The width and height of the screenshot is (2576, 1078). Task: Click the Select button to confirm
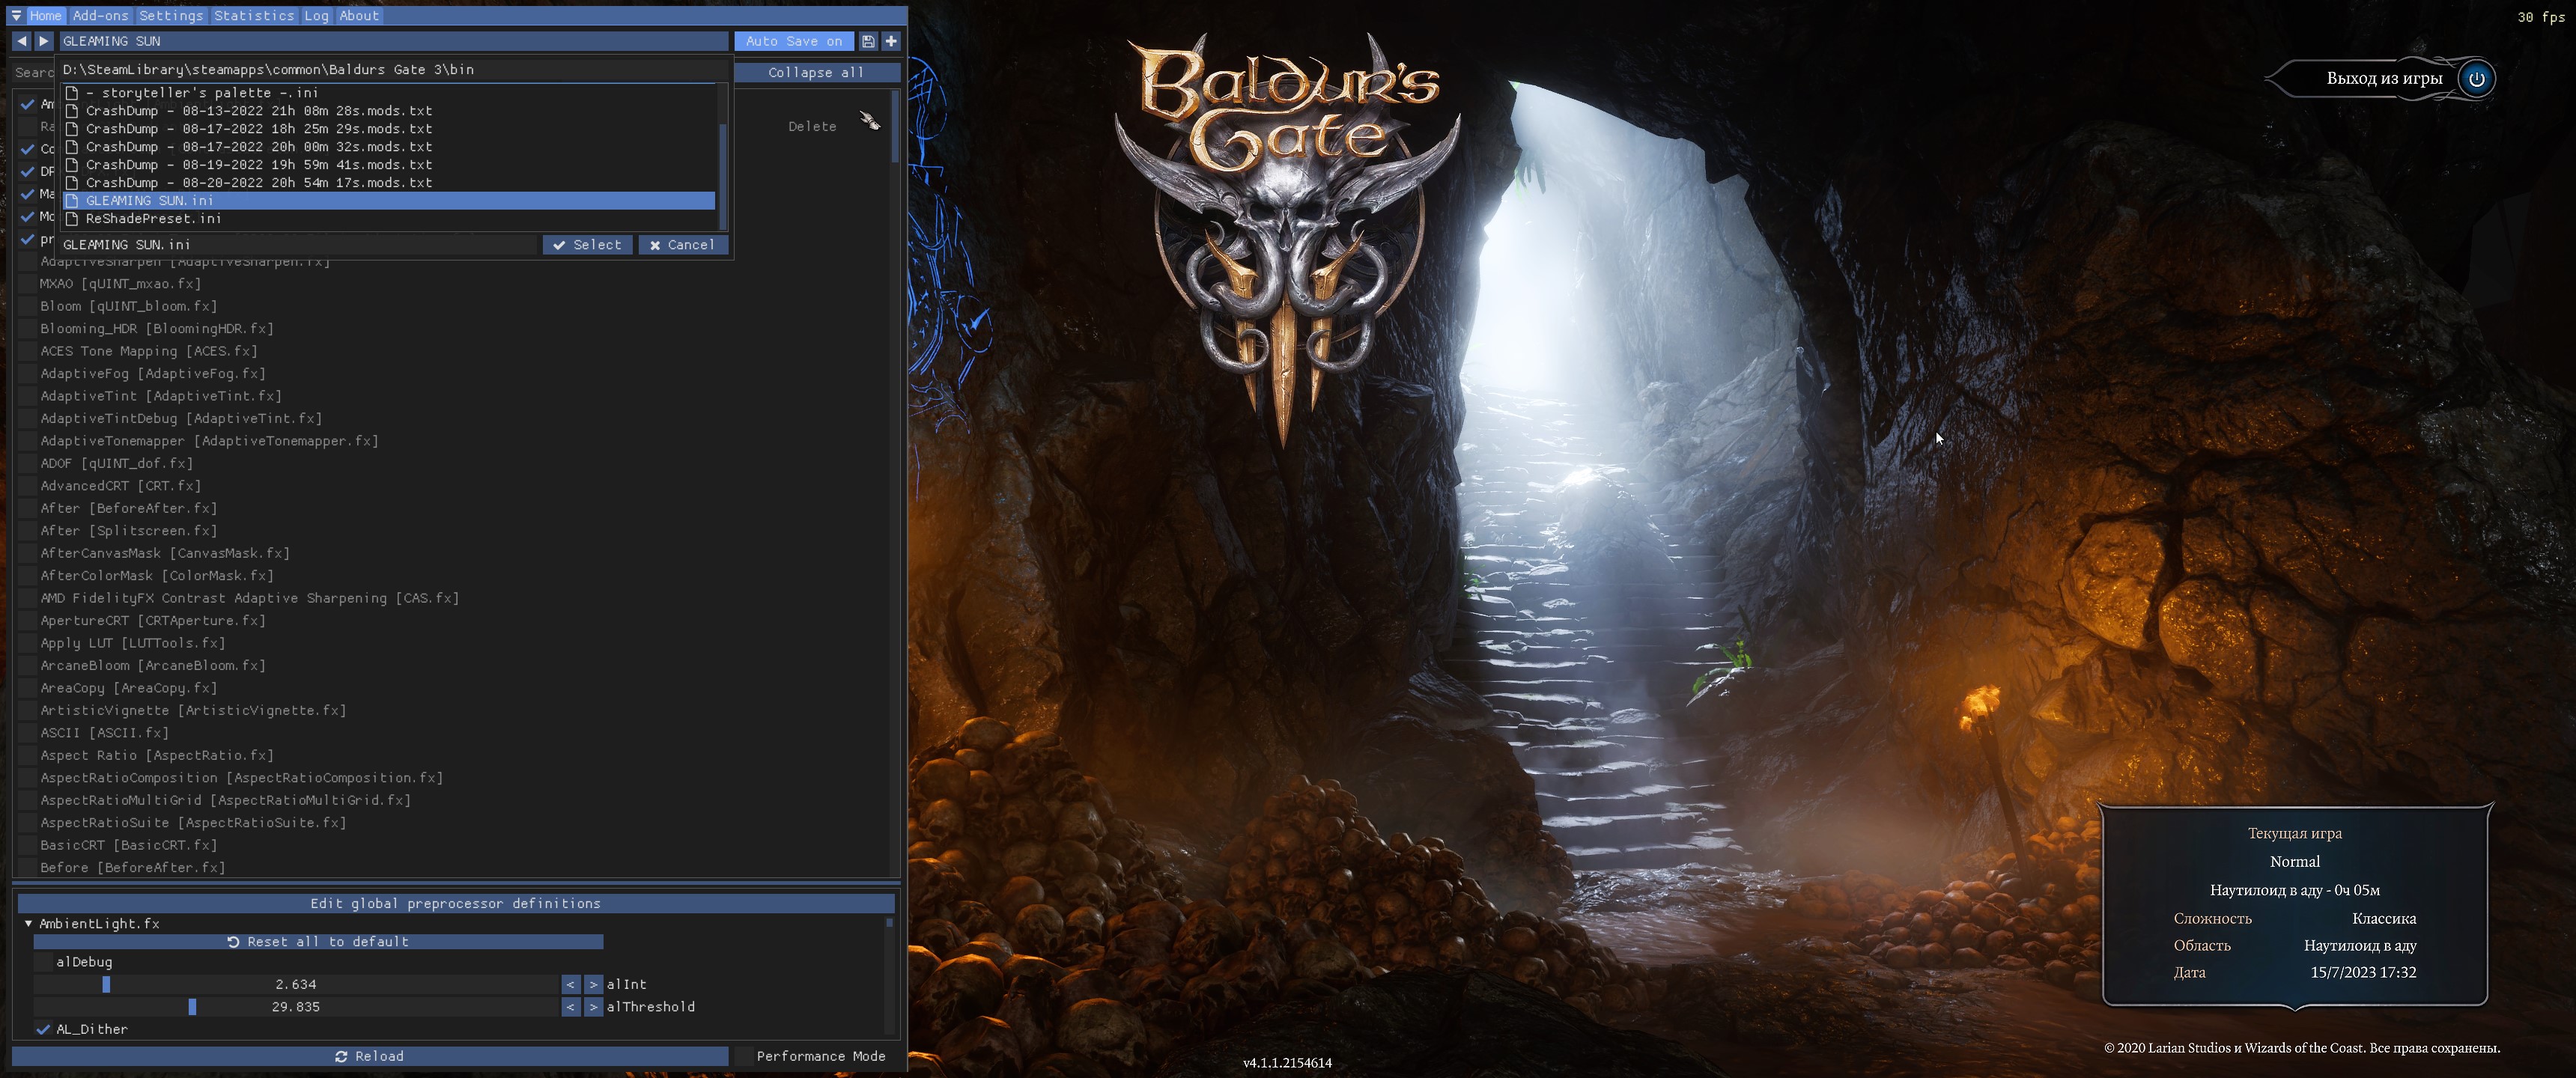click(588, 245)
